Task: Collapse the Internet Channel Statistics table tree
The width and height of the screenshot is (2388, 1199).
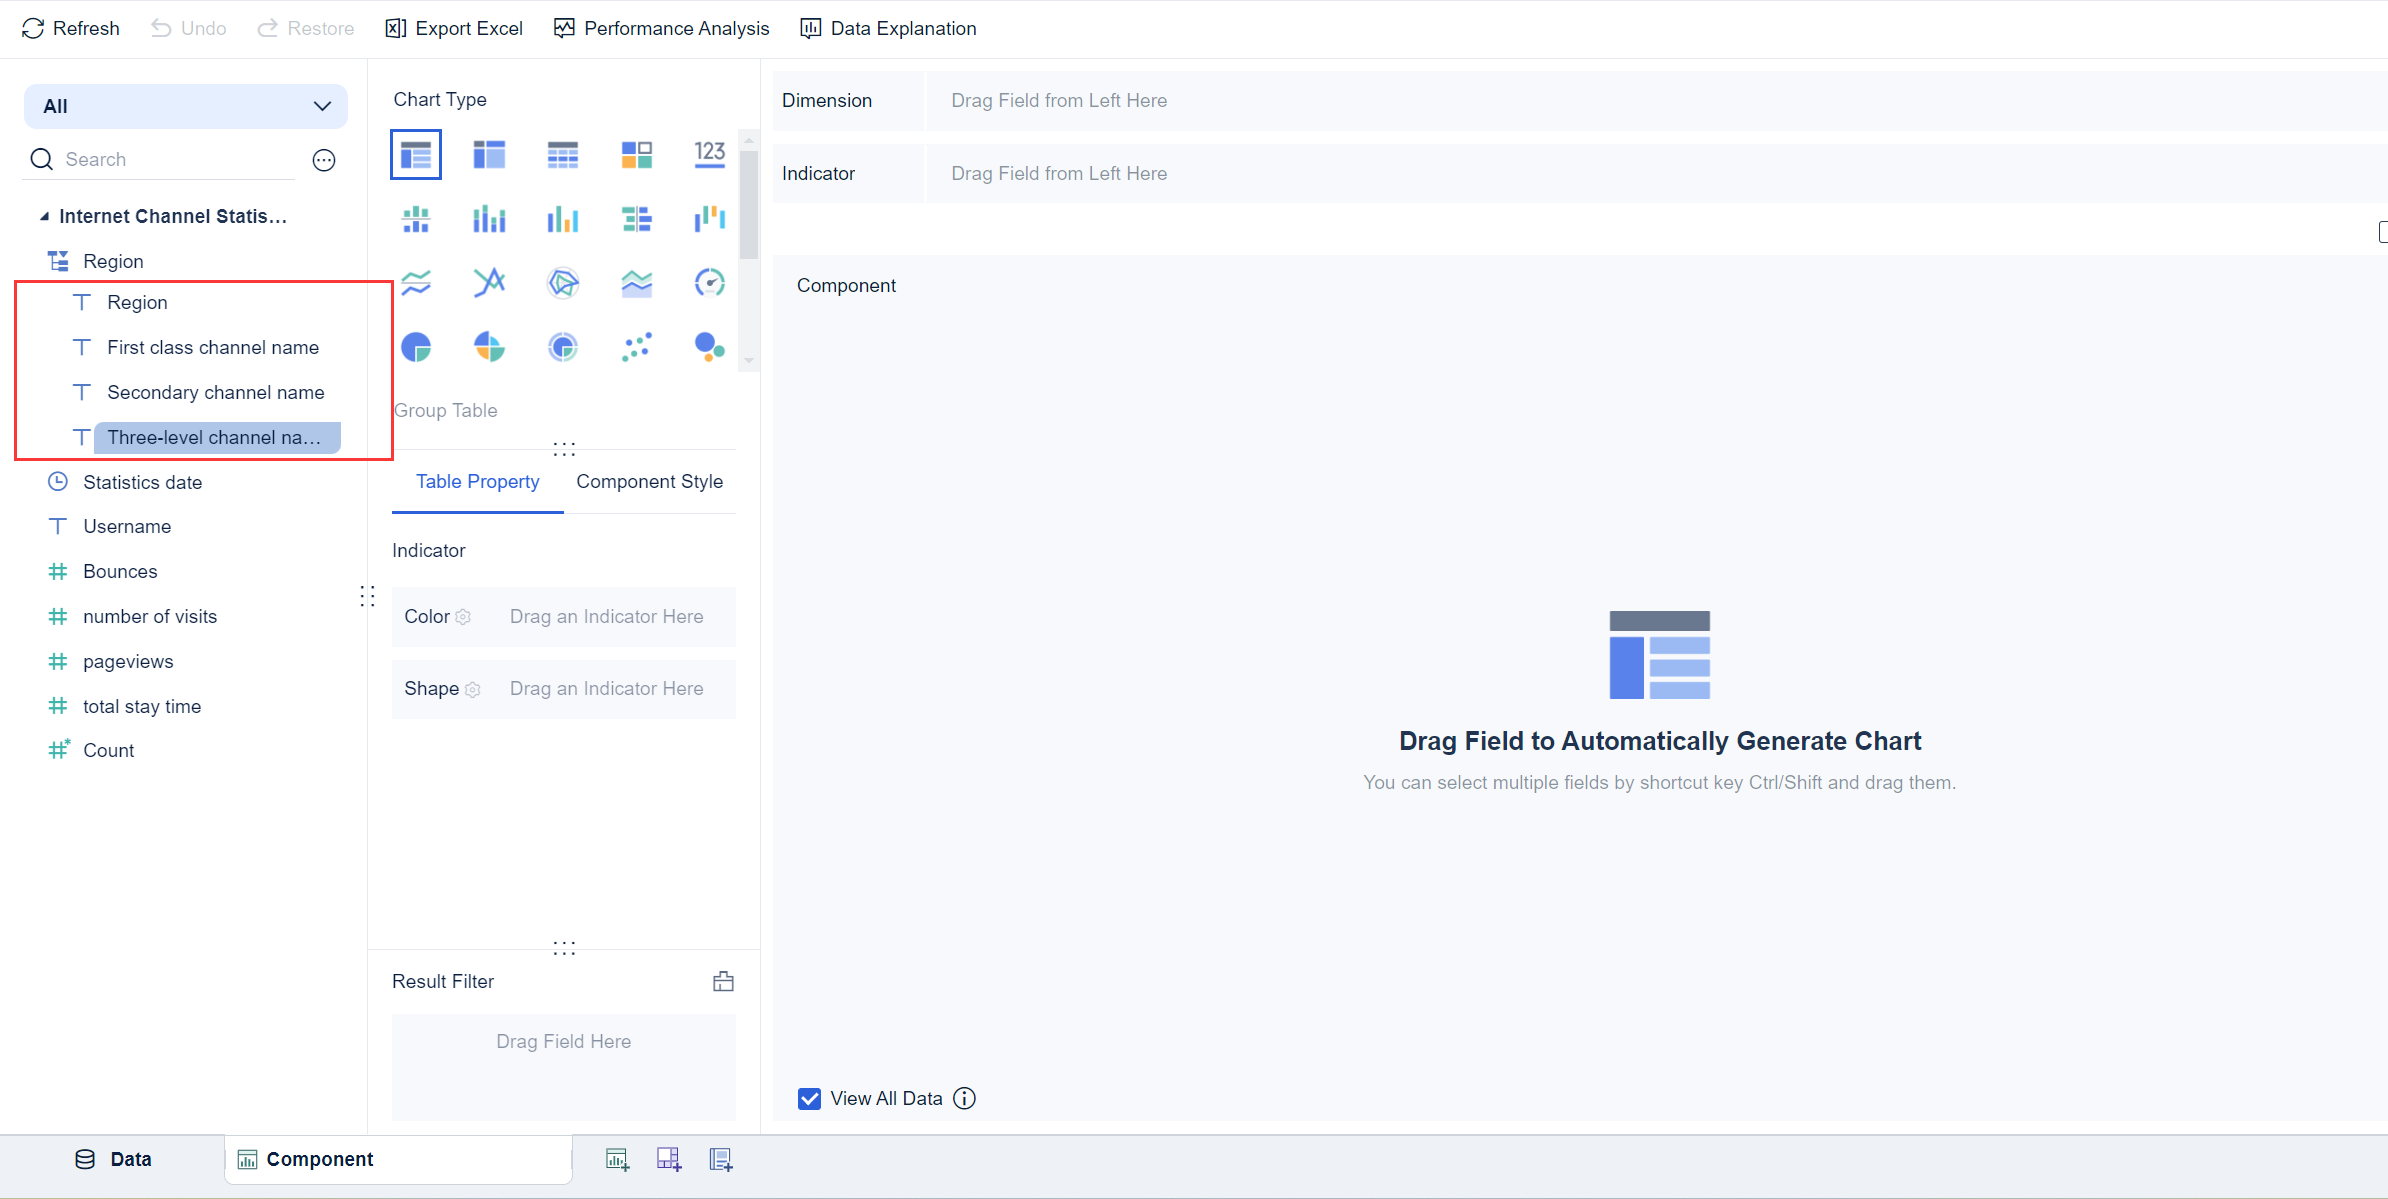Action: (44, 216)
